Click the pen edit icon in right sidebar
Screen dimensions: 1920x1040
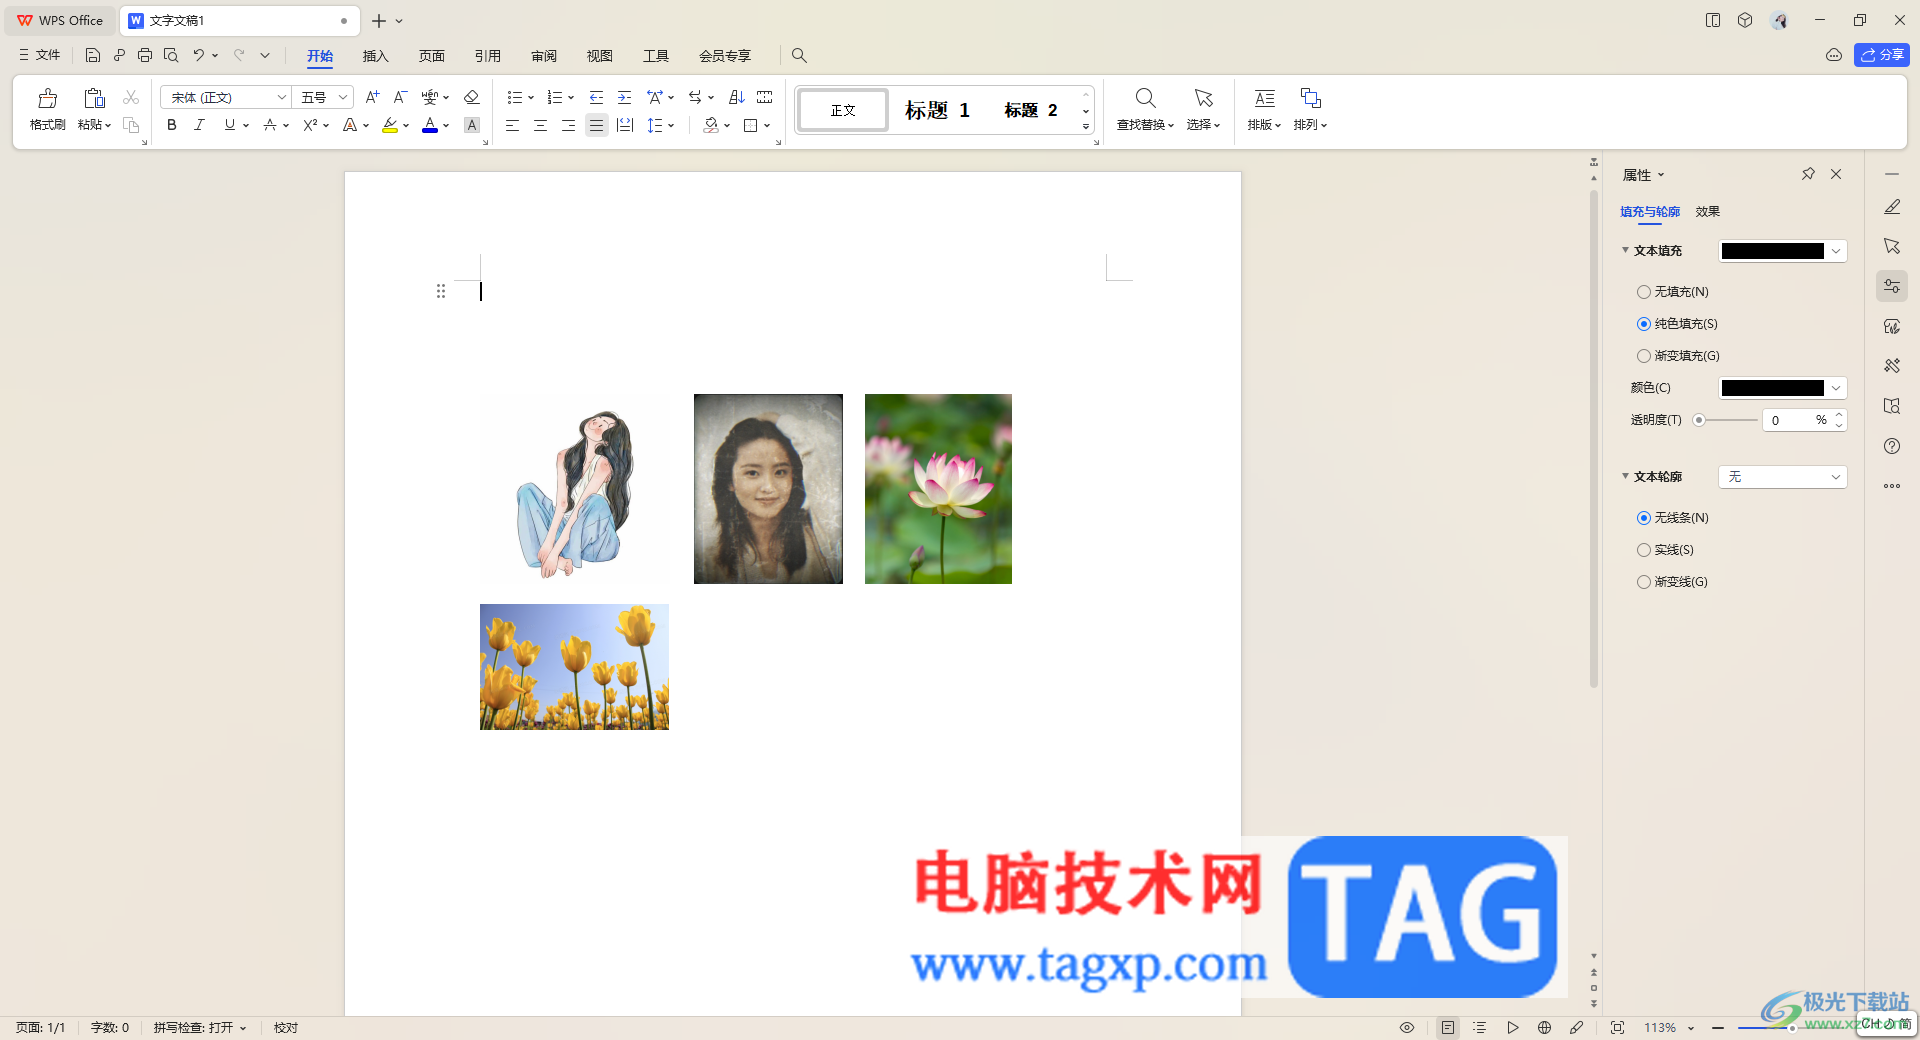coord(1891,207)
